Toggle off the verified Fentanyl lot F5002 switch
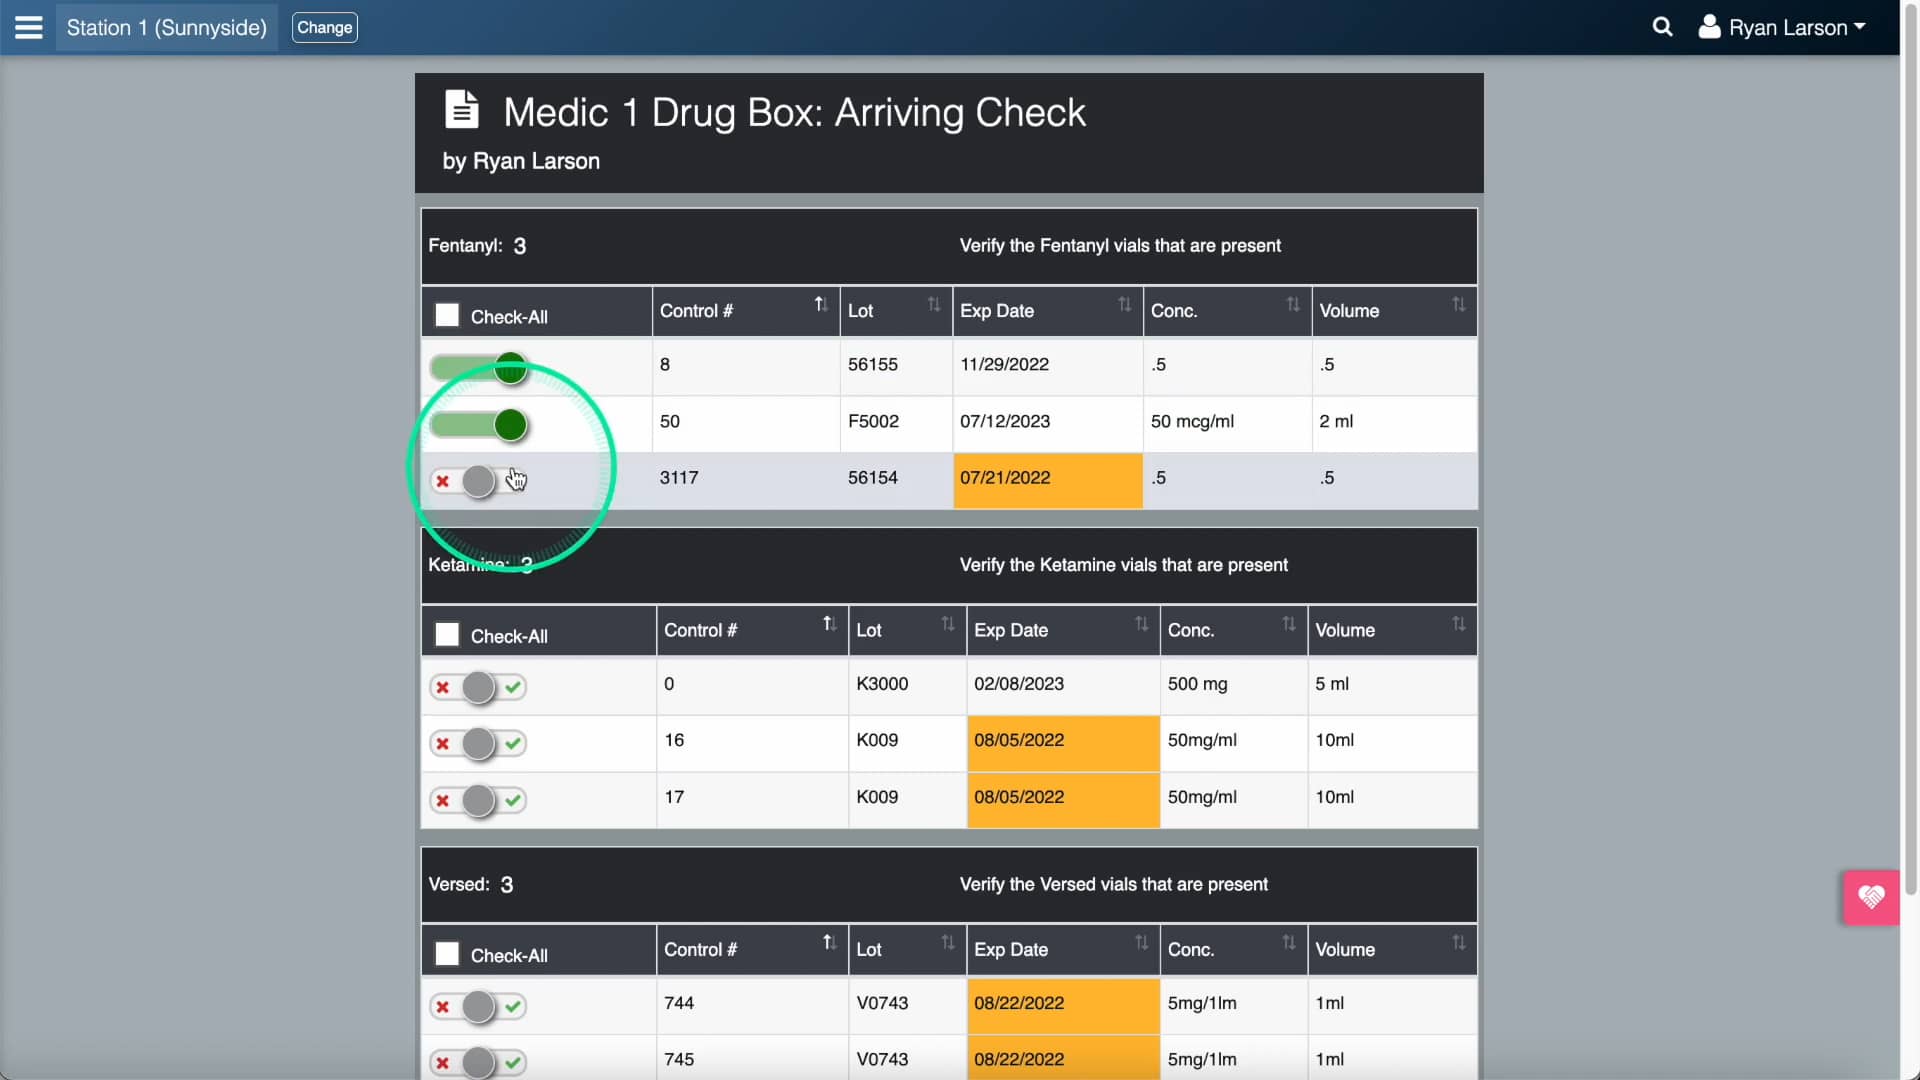 (x=480, y=424)
